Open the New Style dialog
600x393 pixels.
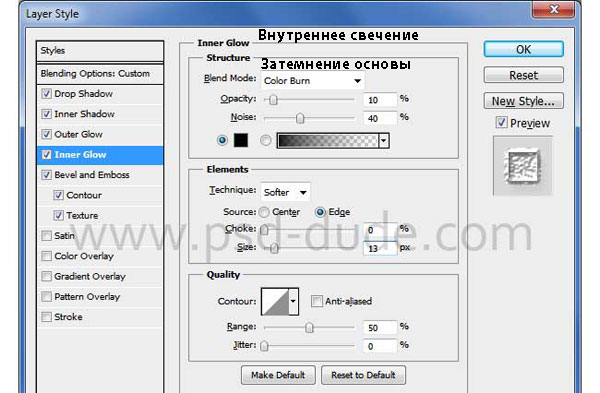point(523,101)
